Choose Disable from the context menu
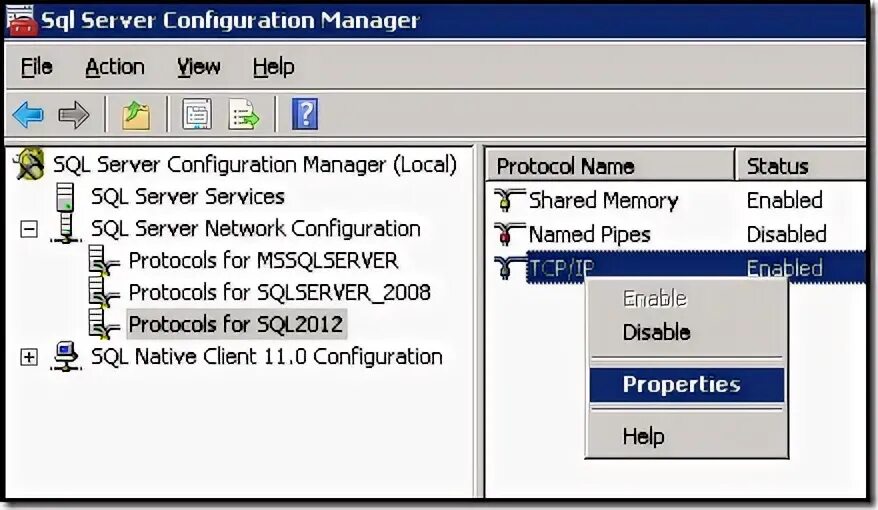 (x=686, y=332)
